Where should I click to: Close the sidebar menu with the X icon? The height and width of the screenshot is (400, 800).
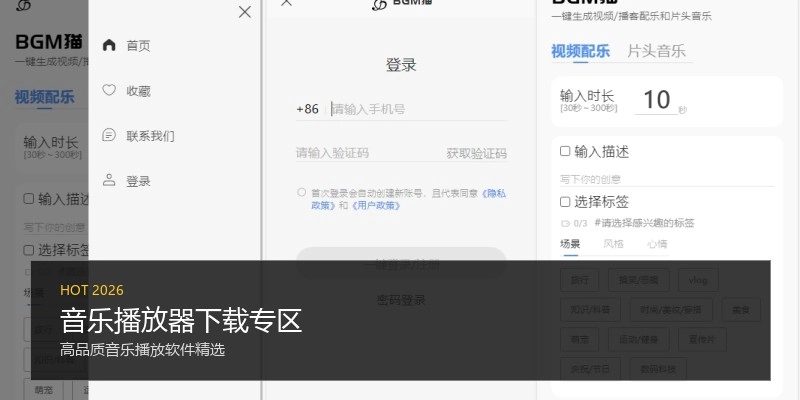tap(245, 12)
